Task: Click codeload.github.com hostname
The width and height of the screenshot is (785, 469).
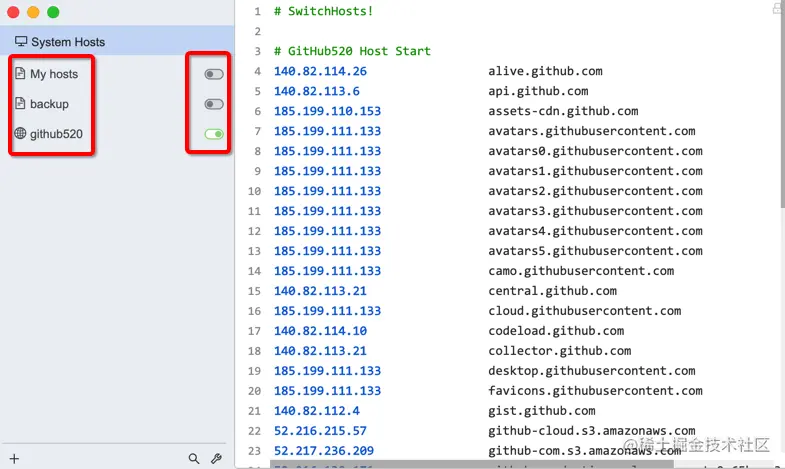Action: (x=556, y=331)
